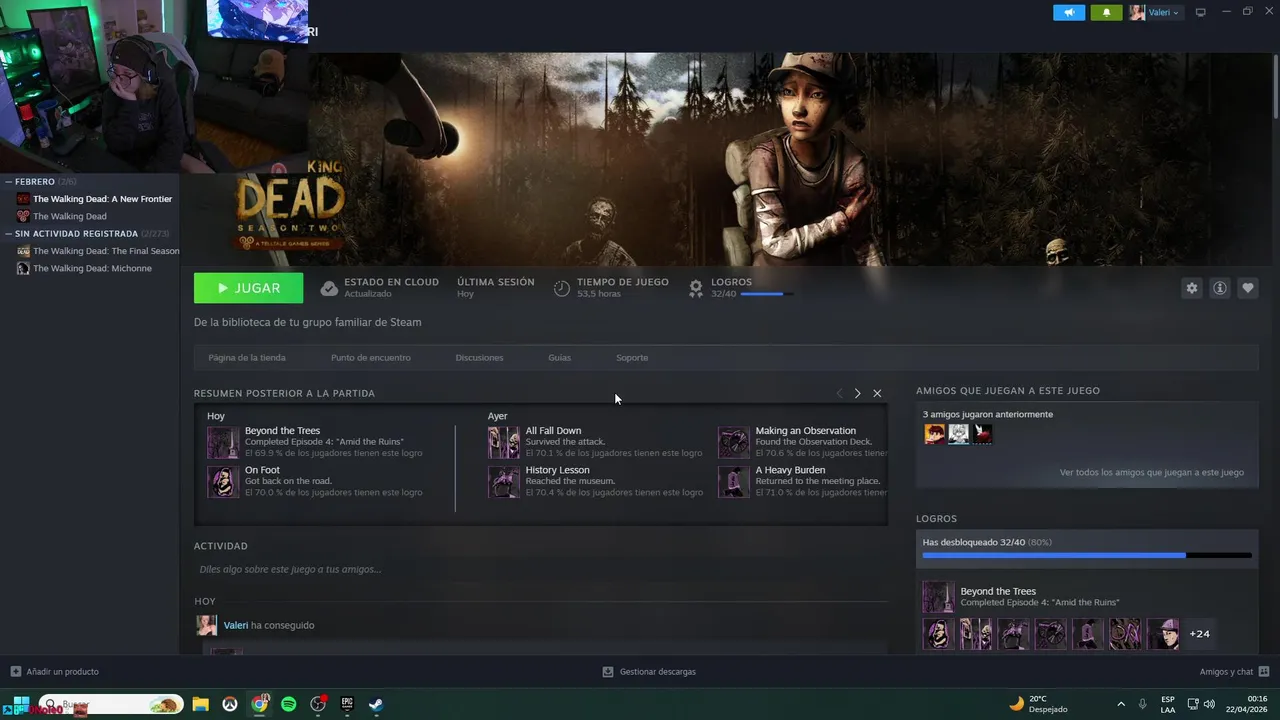Open the LOGROS achievements gear icon
1280x720 pixels.
coord(696,288)
